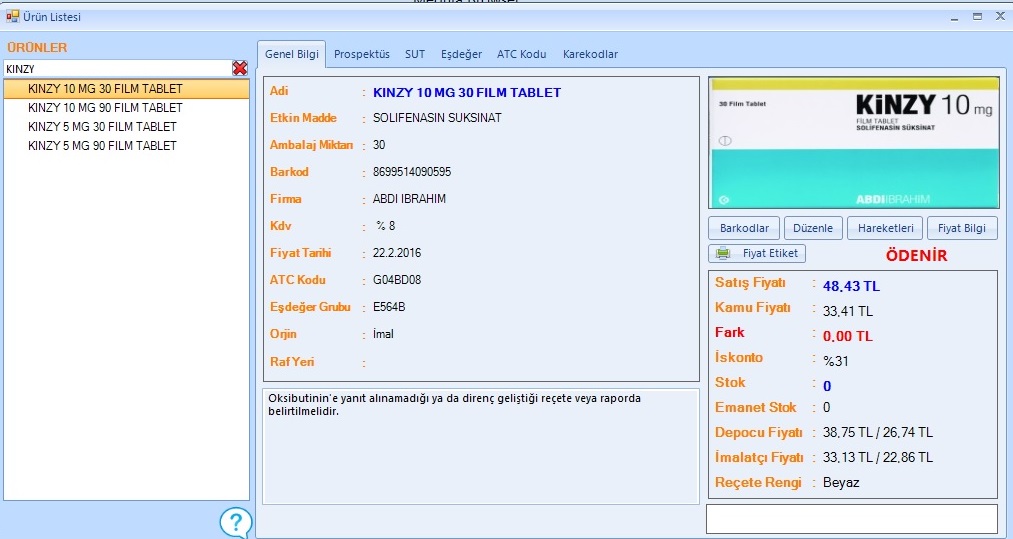Select KINZY 10 MG 90 FILM TABLET
The image size is (1013, 539).
pyautogui.click(x=105, y=107)
